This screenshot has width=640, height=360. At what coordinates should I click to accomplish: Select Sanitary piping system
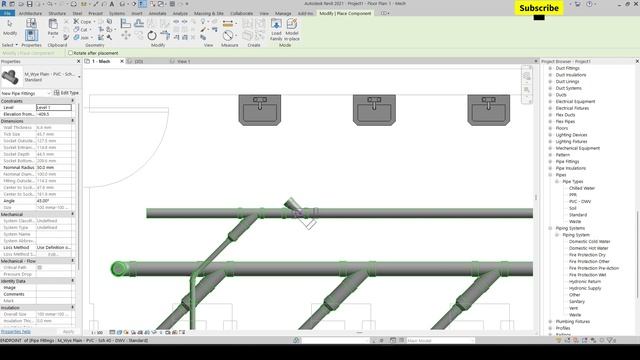pyautogui.click(x=577, y=301)
